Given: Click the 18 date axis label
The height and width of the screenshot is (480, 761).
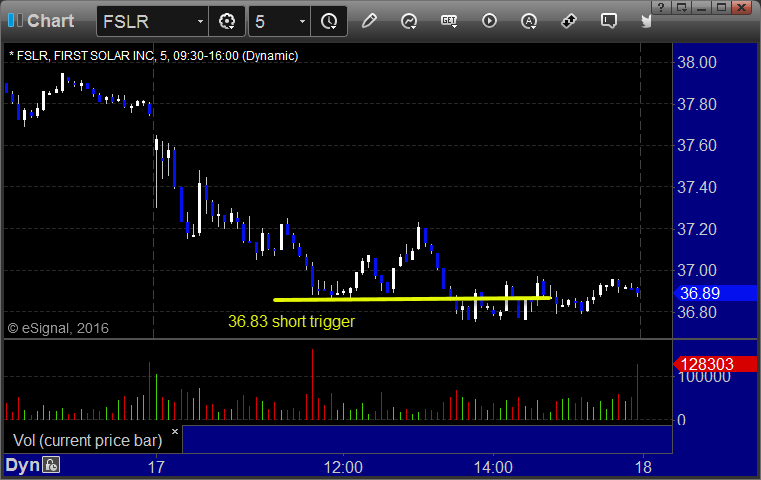Looking at the screenshot, I should (x=644, y=467).
